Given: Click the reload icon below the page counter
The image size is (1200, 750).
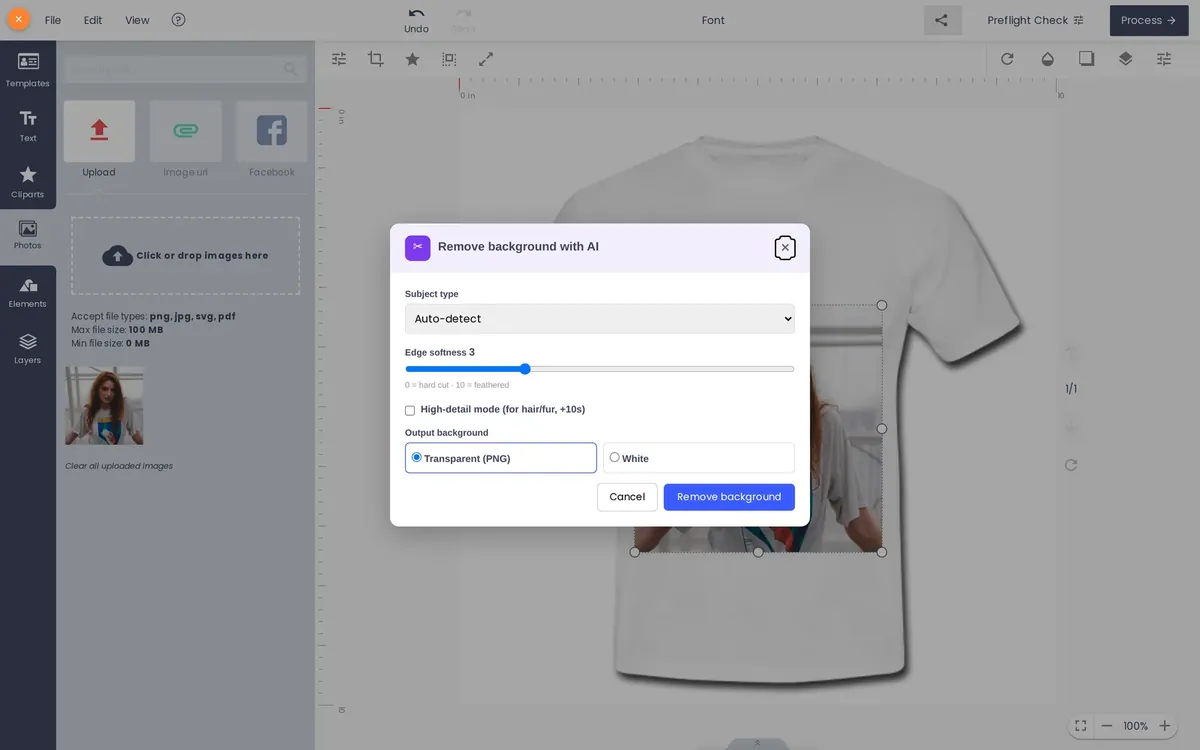Looking at the screenshot, I should click(x=1071, y=465).
